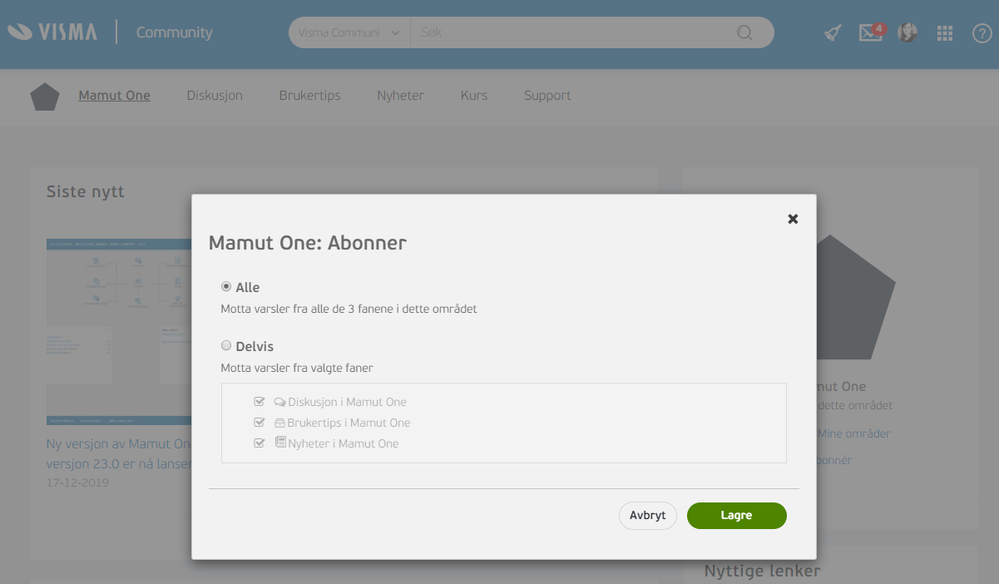Screen dimensions: 999x584
Task: Click the help question mark icon
Action: [982, 33]
